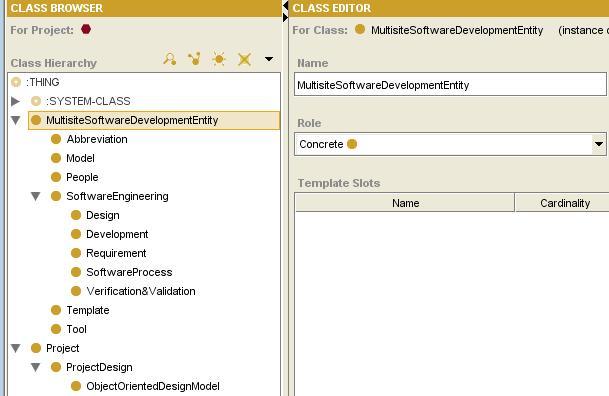Image resolution: width=609 pixels, height=396 pixels.
Task: Select the Abbreviation class
Action: tap(97, 139)
